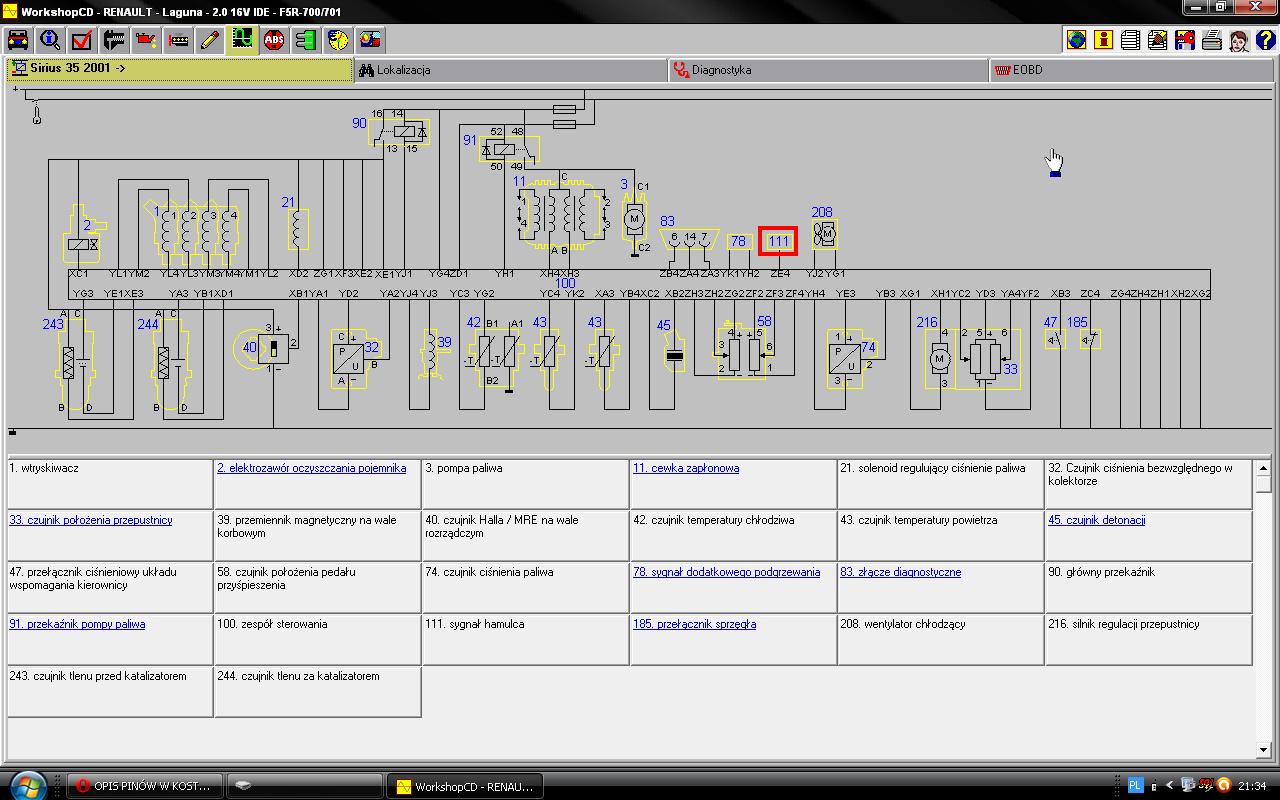Image resolution: width=1280 pixels, height=800 pixels.
Task: Click the legend scrollbar up arrow
Action: tap(1264, 468)
